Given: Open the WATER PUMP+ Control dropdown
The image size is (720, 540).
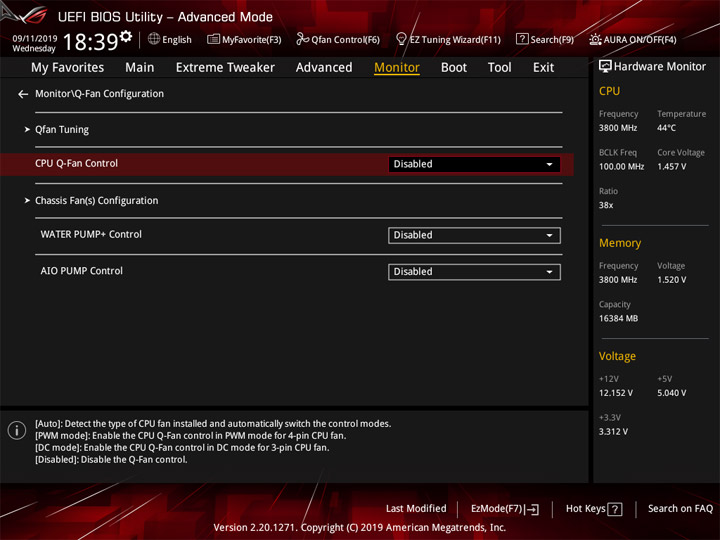Looking at the screenshot, I should click(x=474, y=236).
